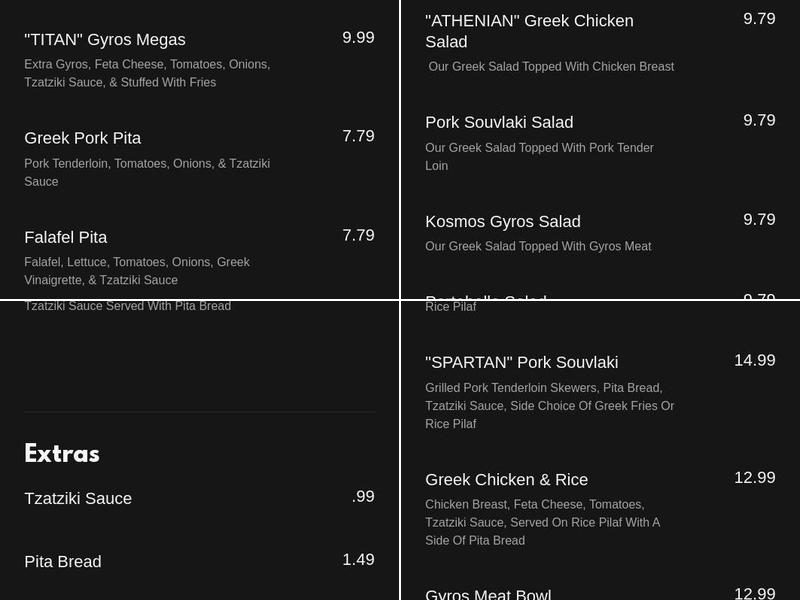The image size is (800, 600).
Task: Select Tzatziki Sauce under Extras
Action: click(x=78, y=498)
